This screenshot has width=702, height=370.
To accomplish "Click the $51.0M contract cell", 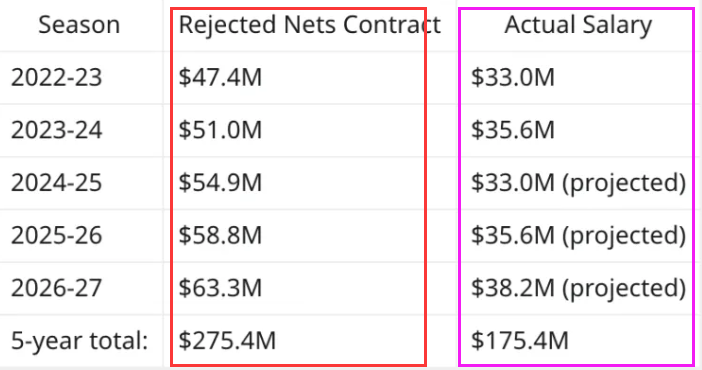I will [220, 130].
